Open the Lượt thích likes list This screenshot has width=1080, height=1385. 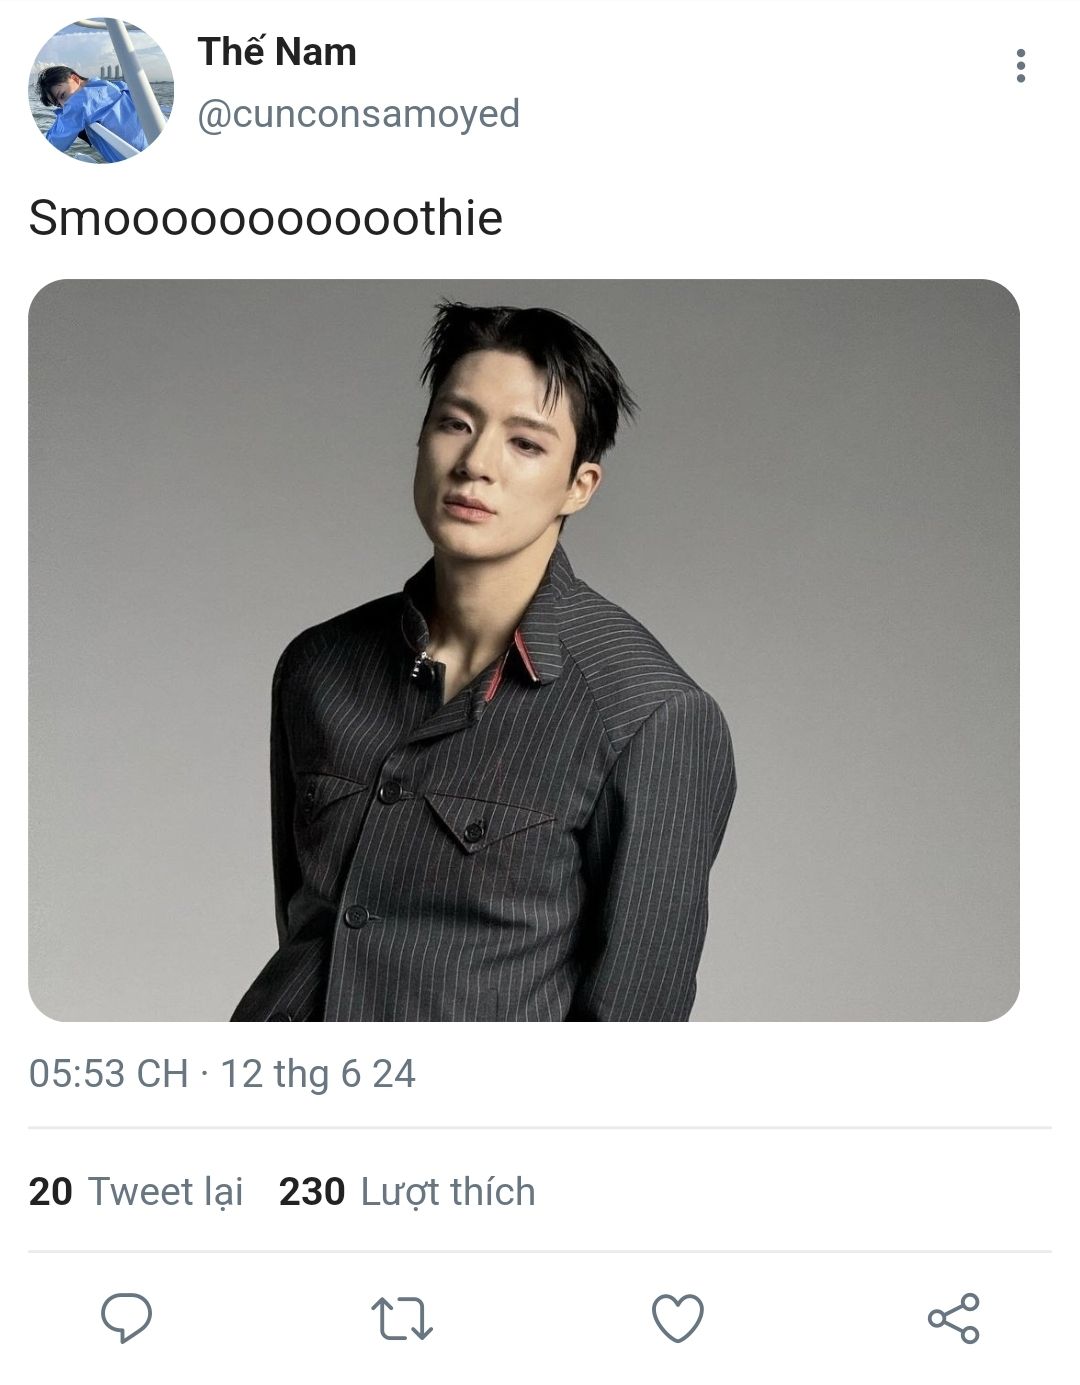pyautogui.click(x=448, y=1192)
